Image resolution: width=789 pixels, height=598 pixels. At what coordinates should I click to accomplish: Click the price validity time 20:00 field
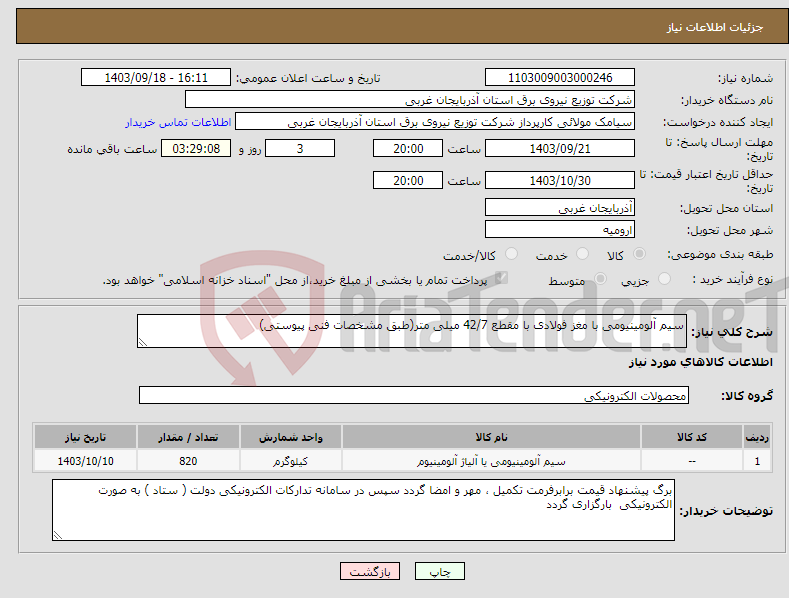tap(408, 180)
